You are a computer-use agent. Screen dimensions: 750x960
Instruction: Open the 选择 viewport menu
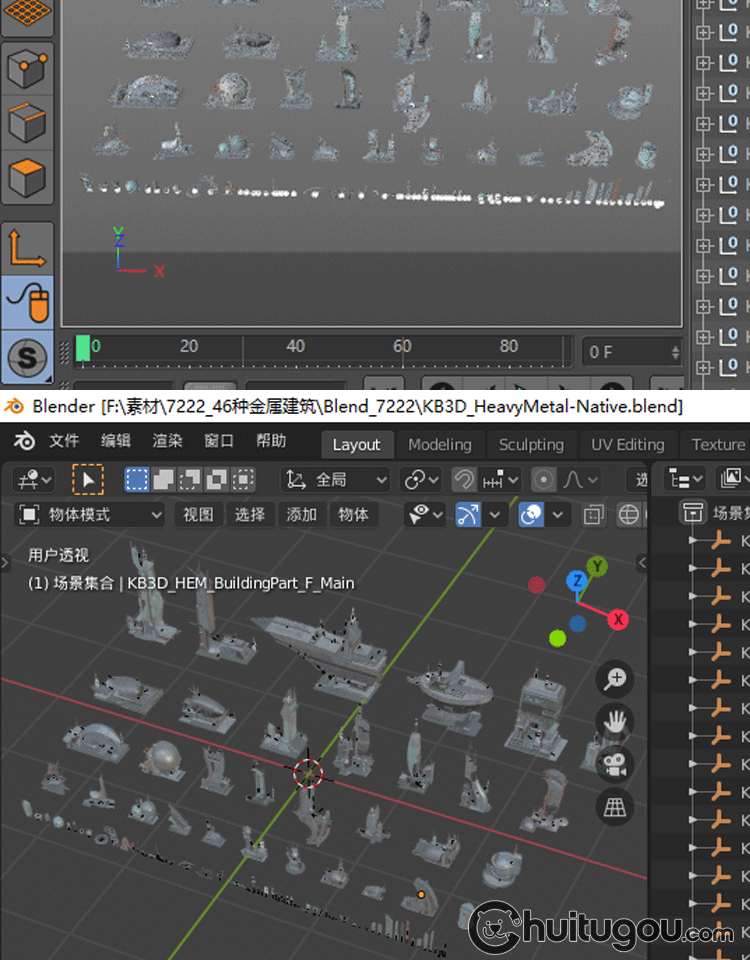tap(250, 514)
